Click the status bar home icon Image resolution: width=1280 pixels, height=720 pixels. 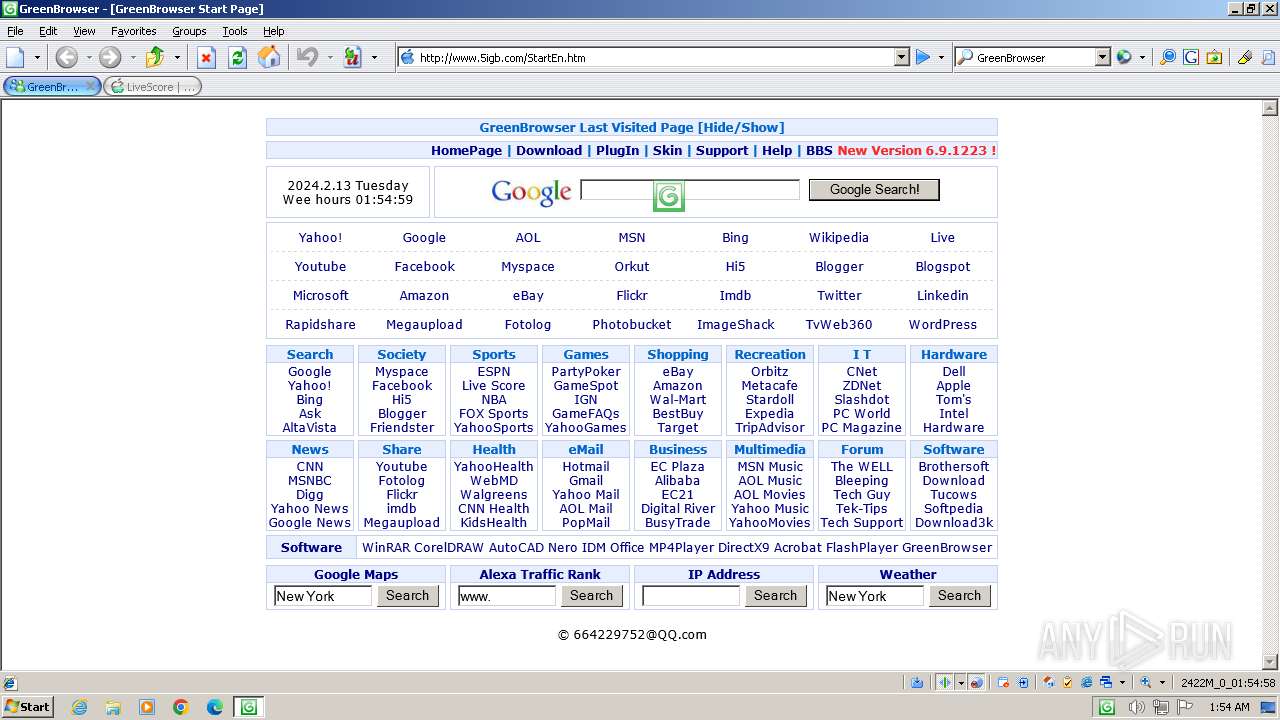tap(1048, 682)
